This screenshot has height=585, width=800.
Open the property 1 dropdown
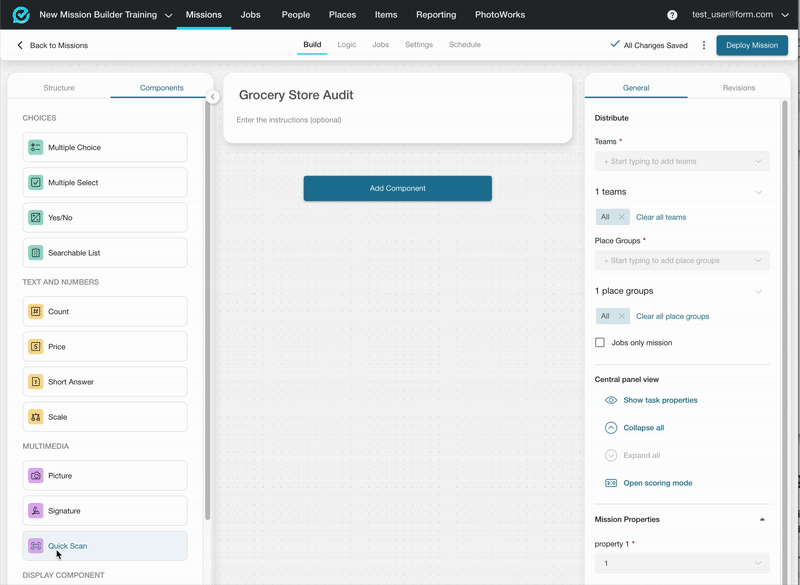[682, 564]
